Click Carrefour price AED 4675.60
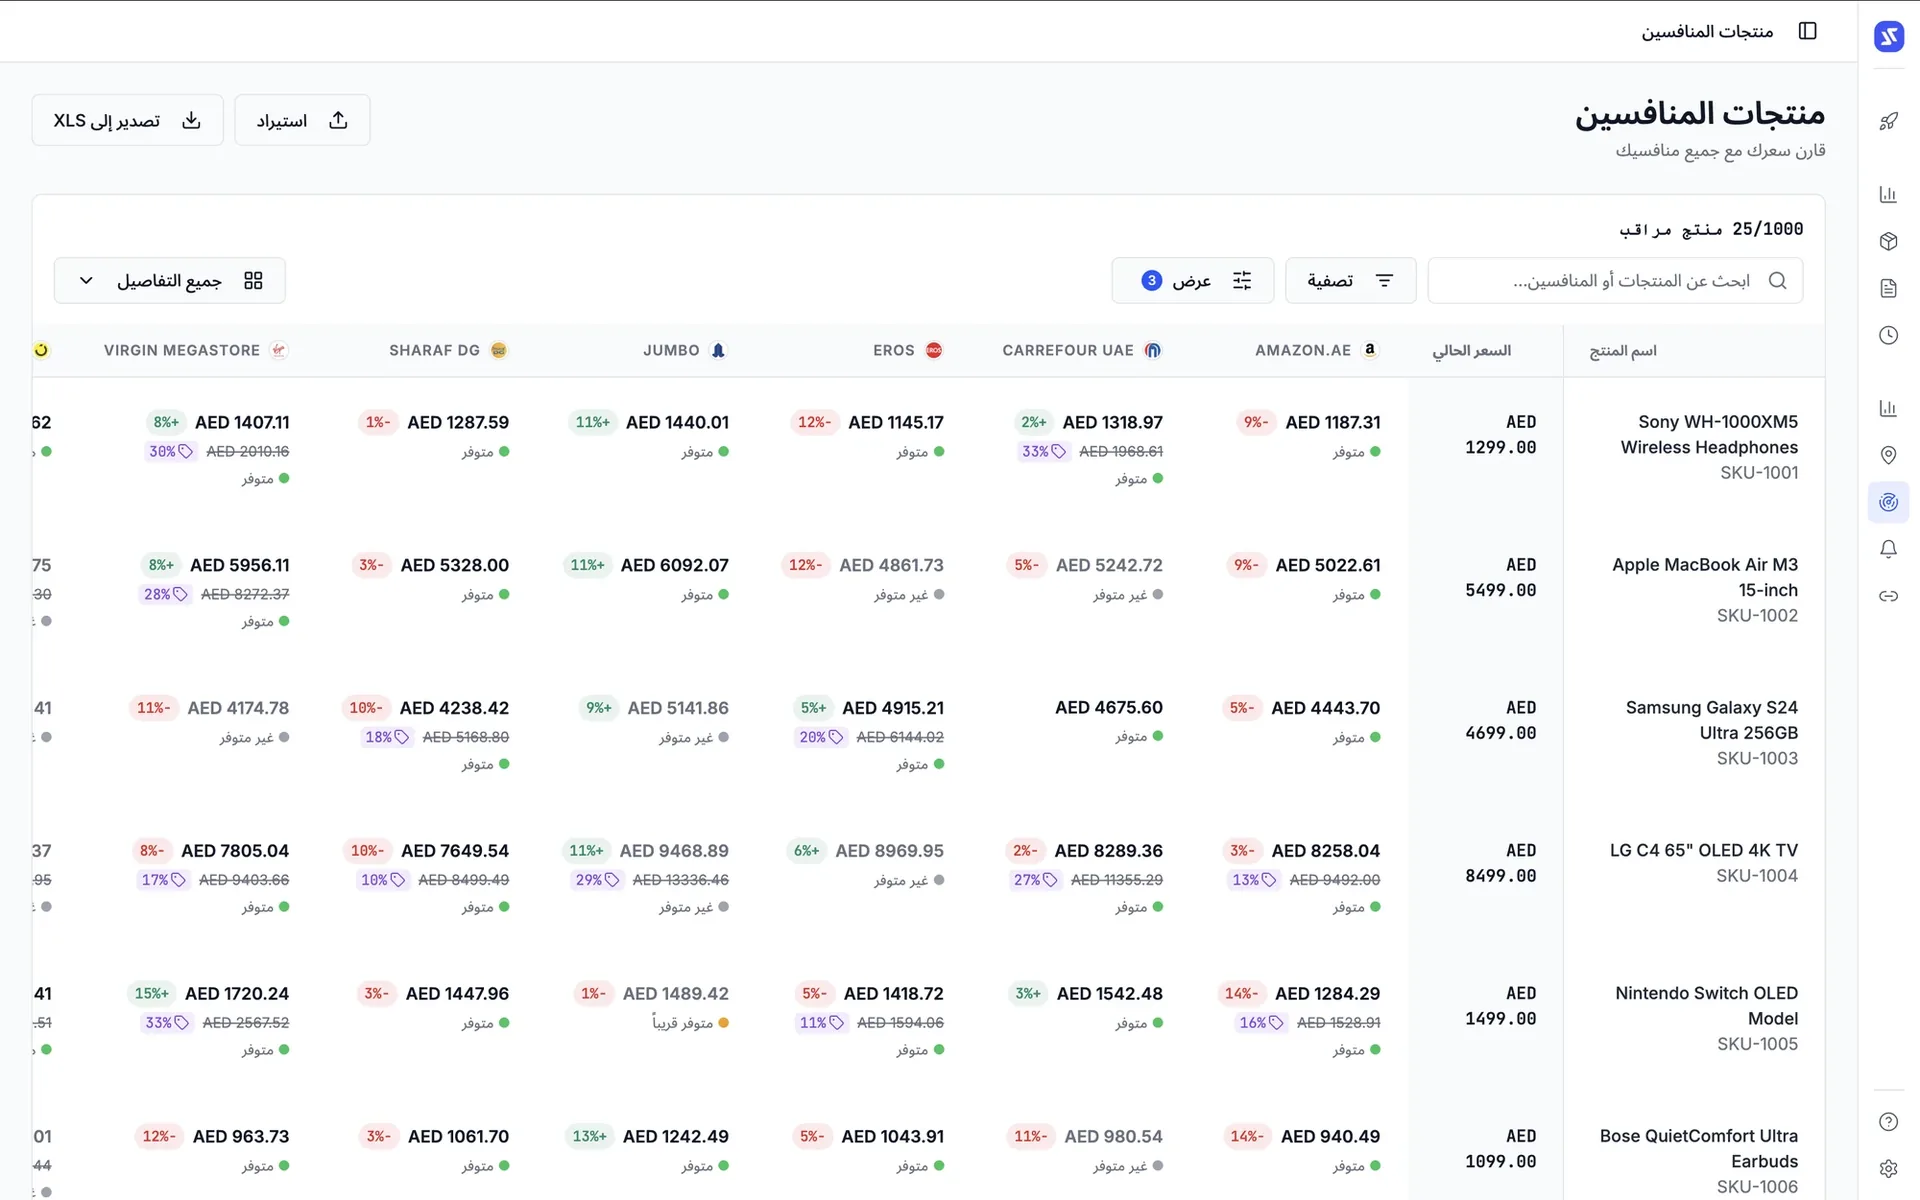This screenshot has height=1200, width=1920. tap(1109, 708)
